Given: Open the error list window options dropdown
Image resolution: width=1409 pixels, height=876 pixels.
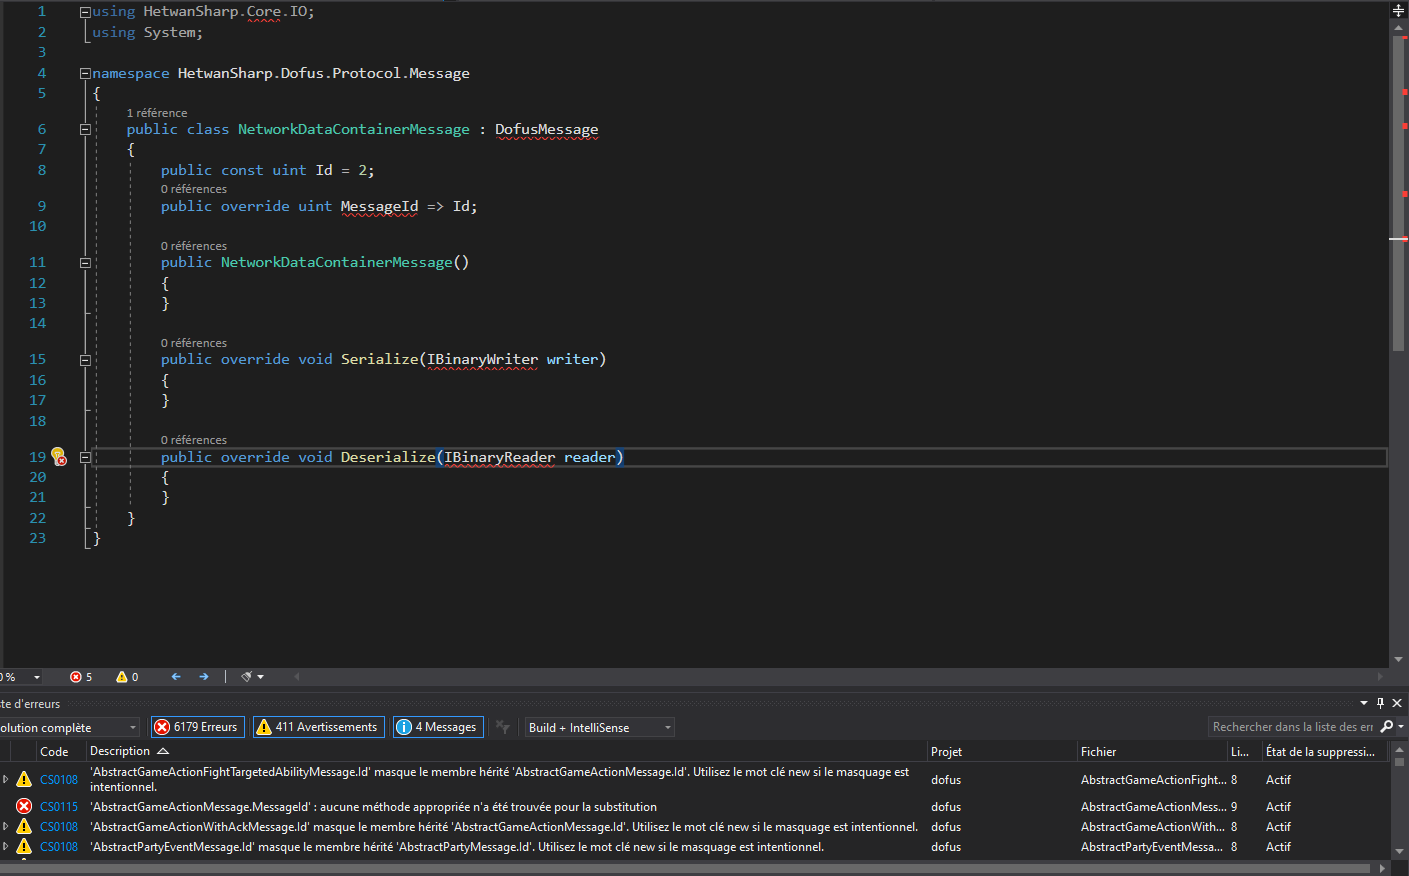Looking at the screenshot, I should click(1364, 703).
